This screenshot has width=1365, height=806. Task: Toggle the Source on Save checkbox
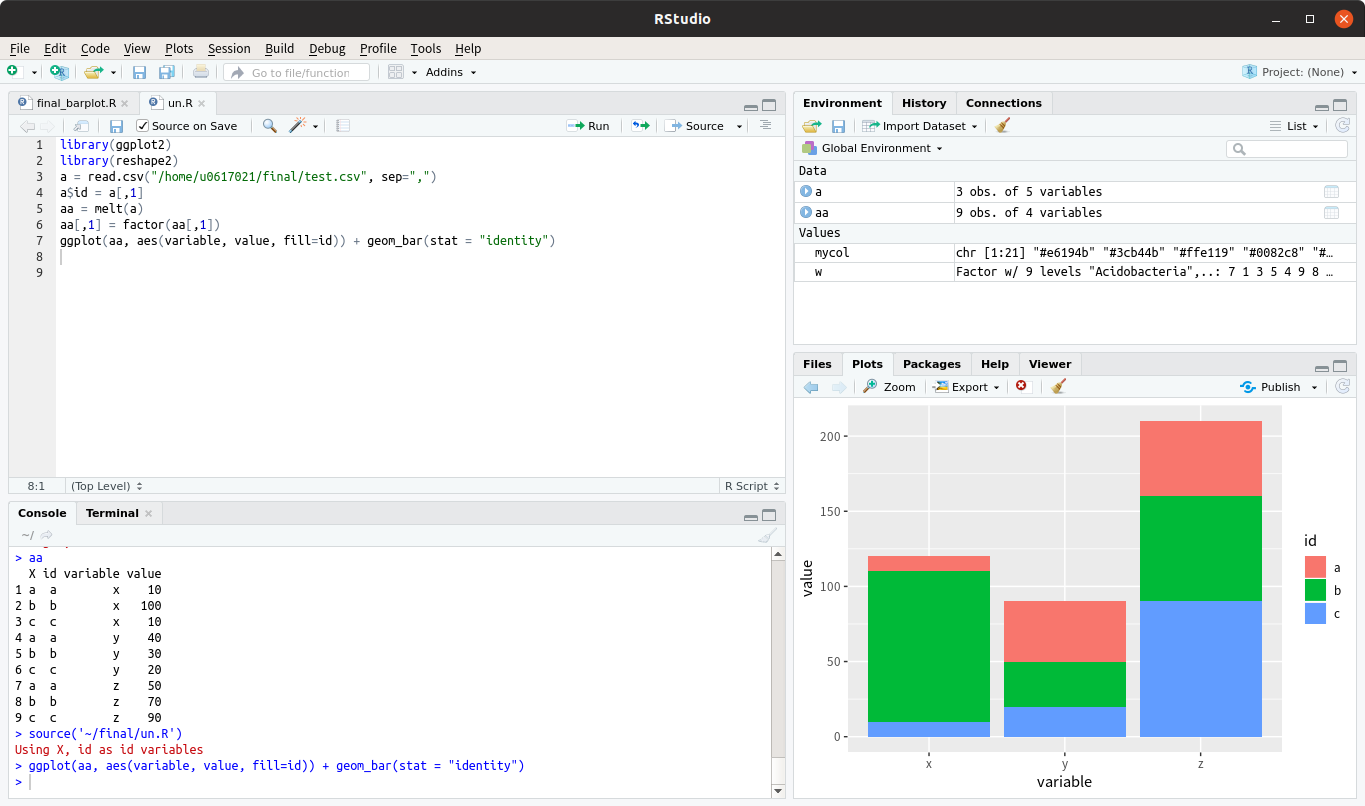point(143,126)
